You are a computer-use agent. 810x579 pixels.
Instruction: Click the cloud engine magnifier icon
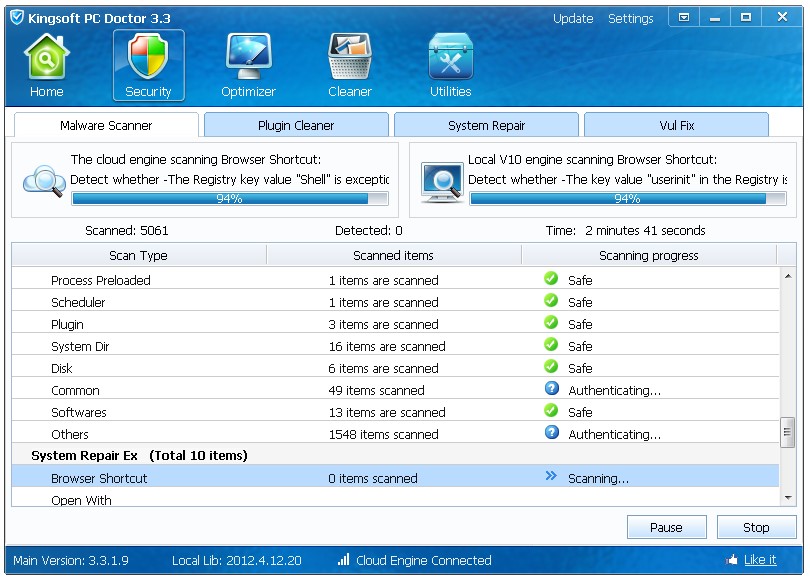point(44,181)
